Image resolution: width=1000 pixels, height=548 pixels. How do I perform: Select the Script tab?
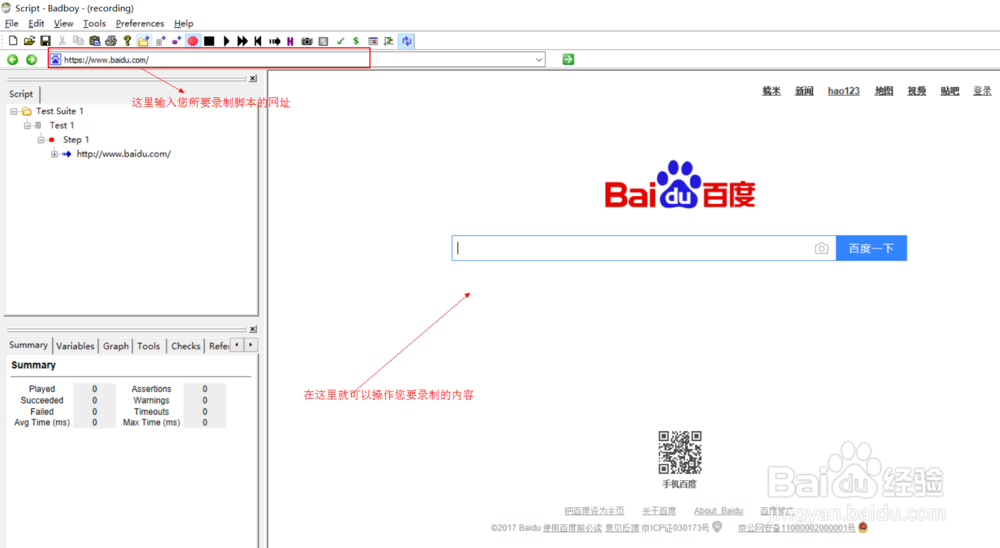pos(21,94)
